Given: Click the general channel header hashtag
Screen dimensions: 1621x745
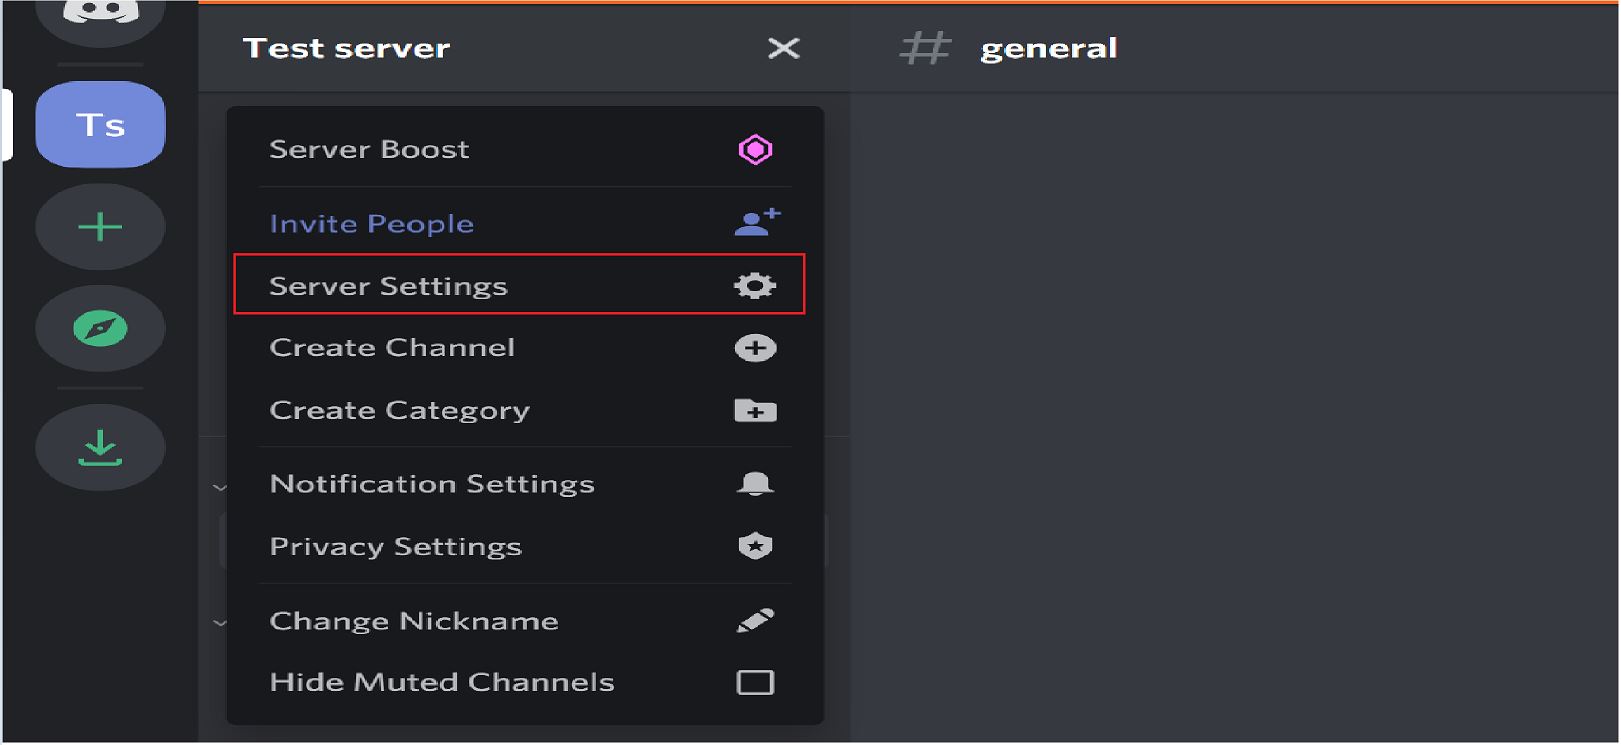Looking at the screenshot, I should pos(924,48).
